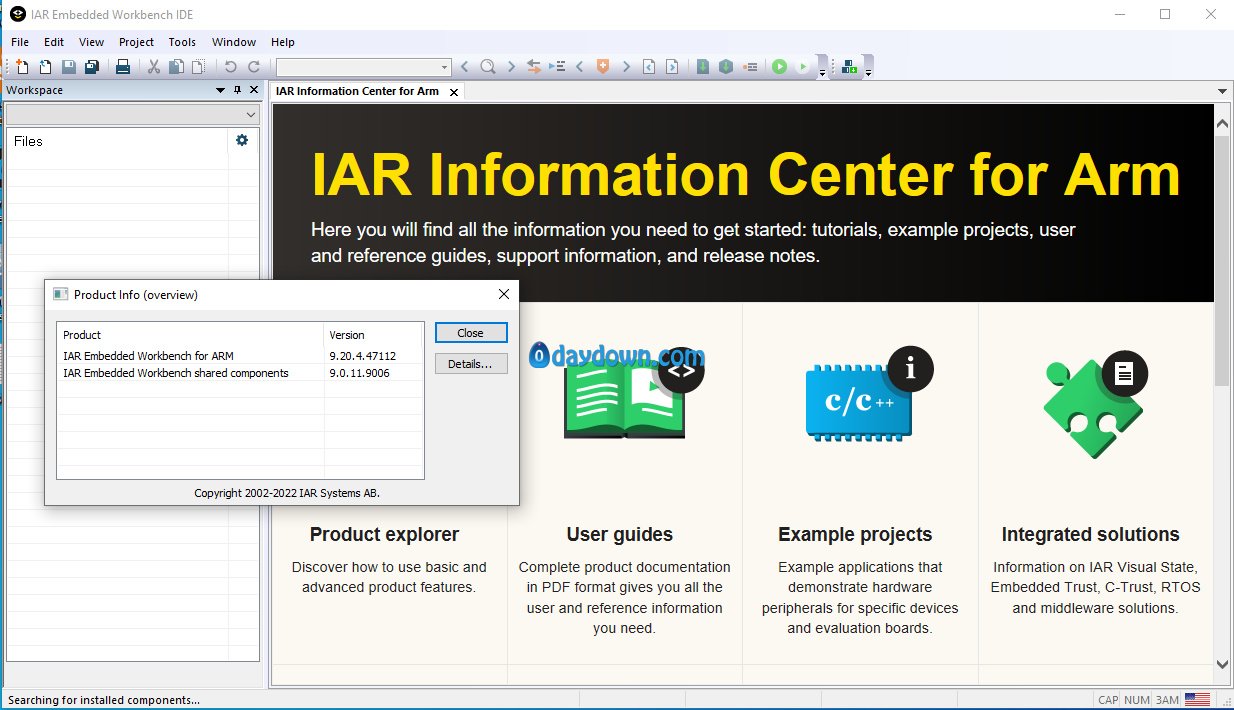The image size is (1234, 710).
Task: Click the Files column header
Action: point(118,141)
